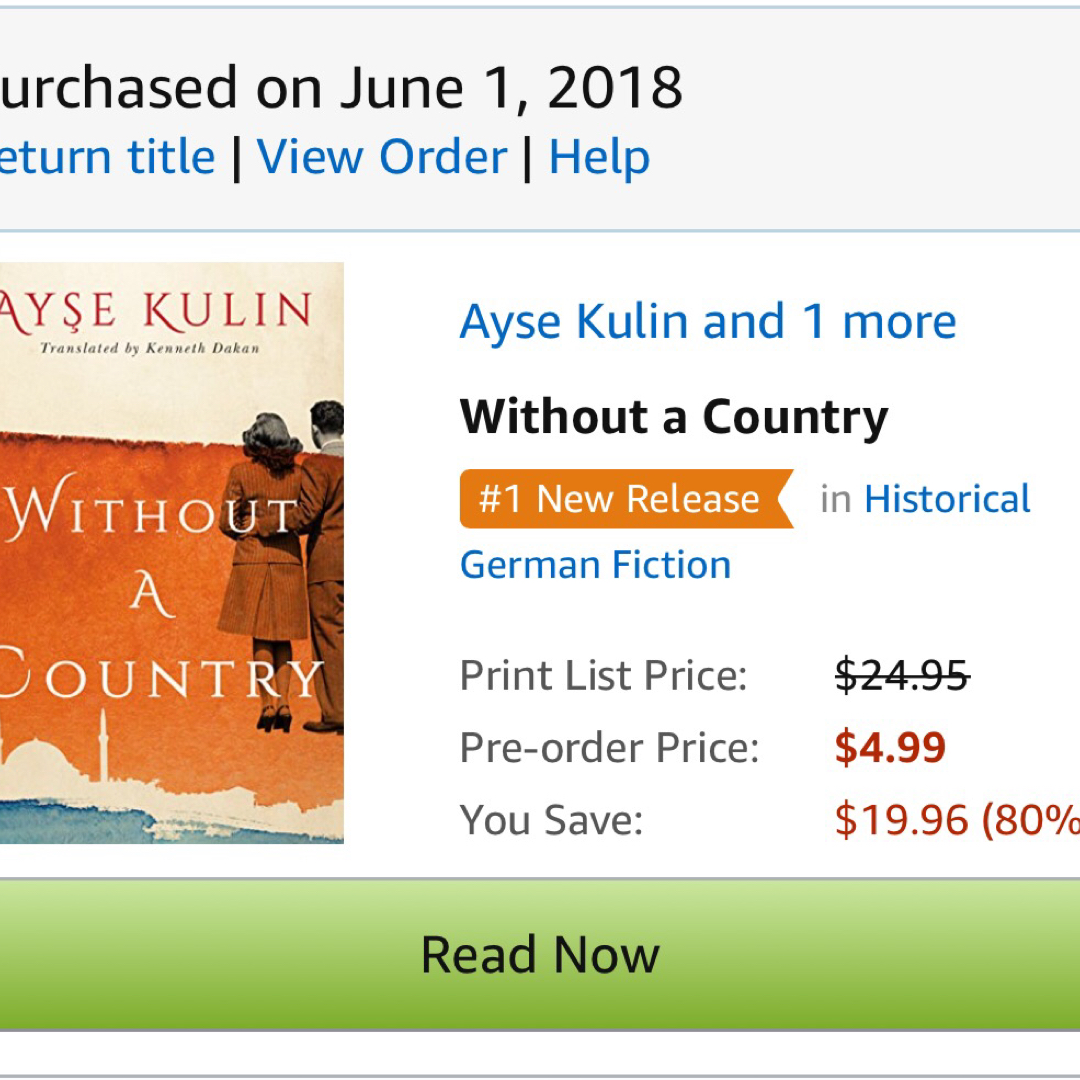Open the Help link
The width and height of the screenshot is (1080, 1080).
pos(599,158)
